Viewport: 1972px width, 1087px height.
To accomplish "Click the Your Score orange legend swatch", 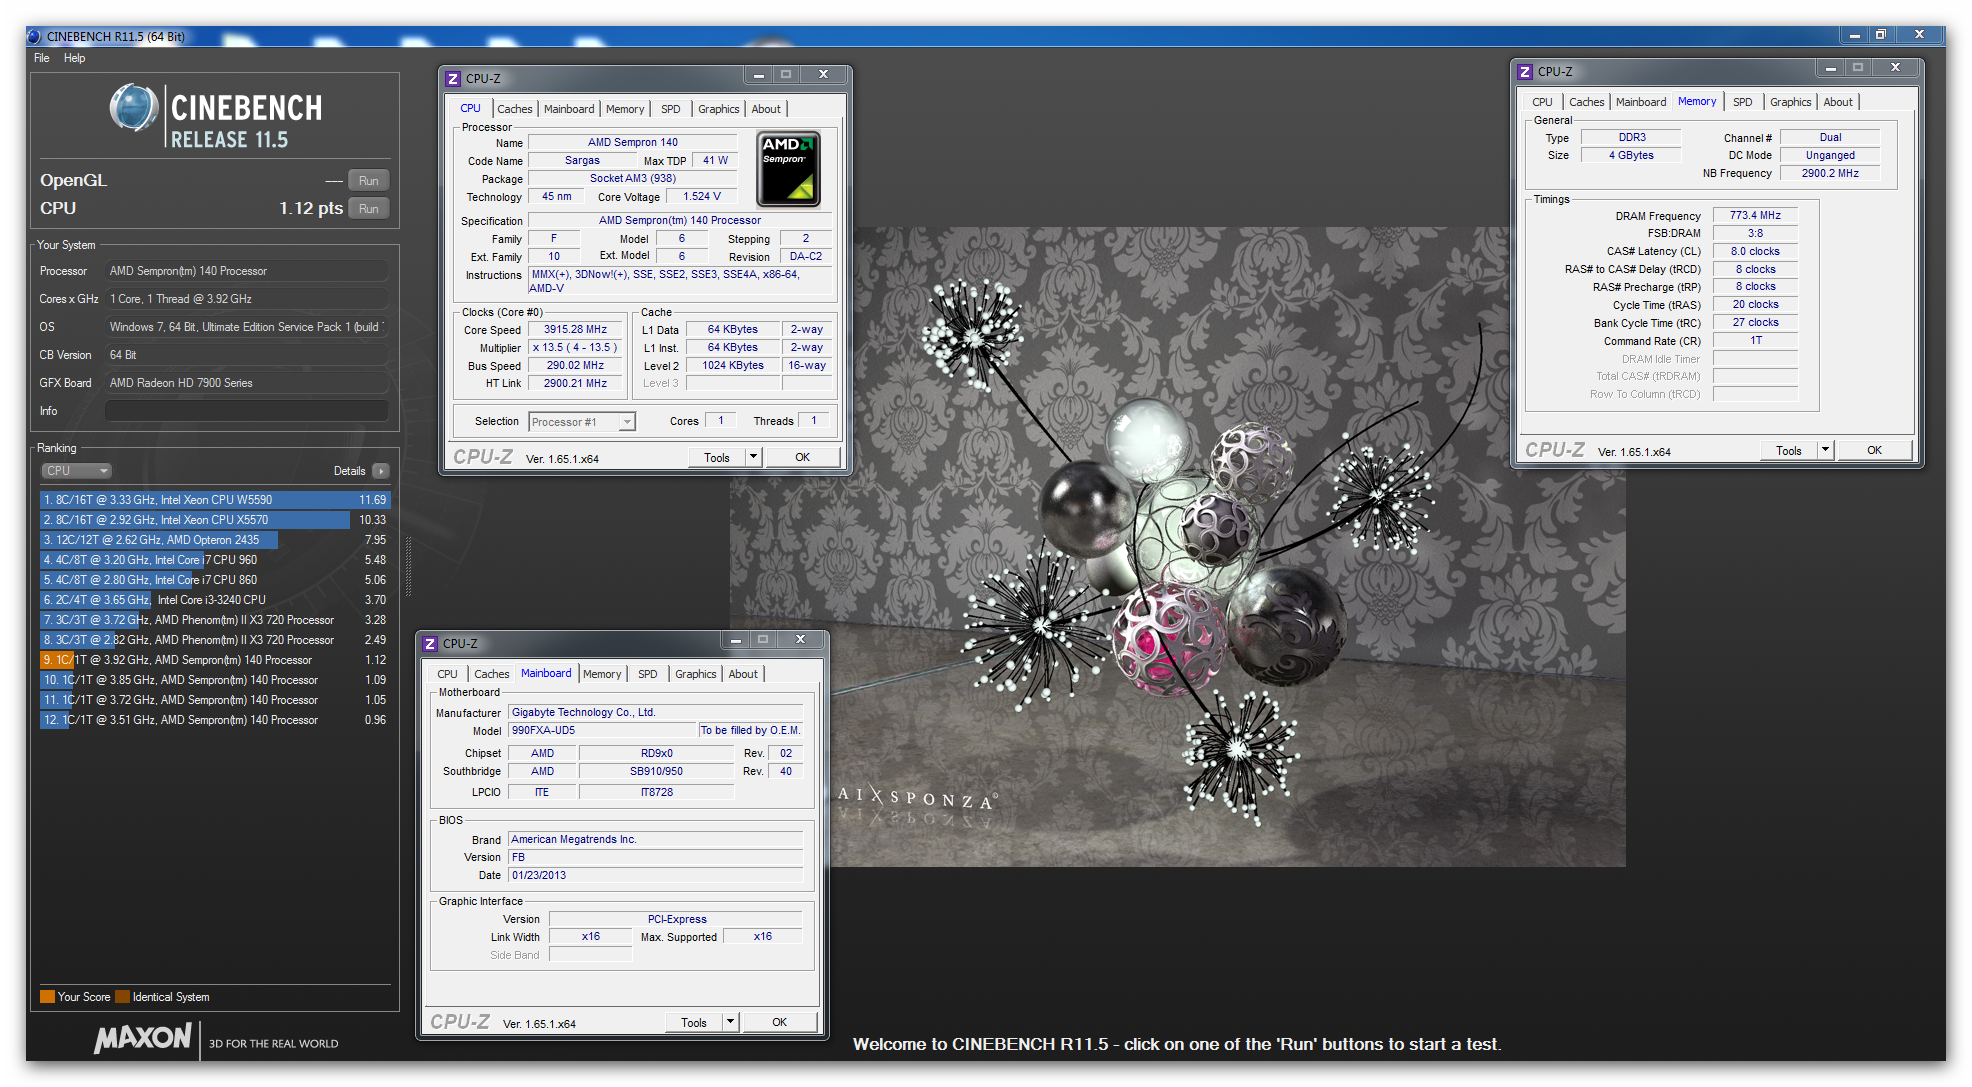I will (47, 997).
